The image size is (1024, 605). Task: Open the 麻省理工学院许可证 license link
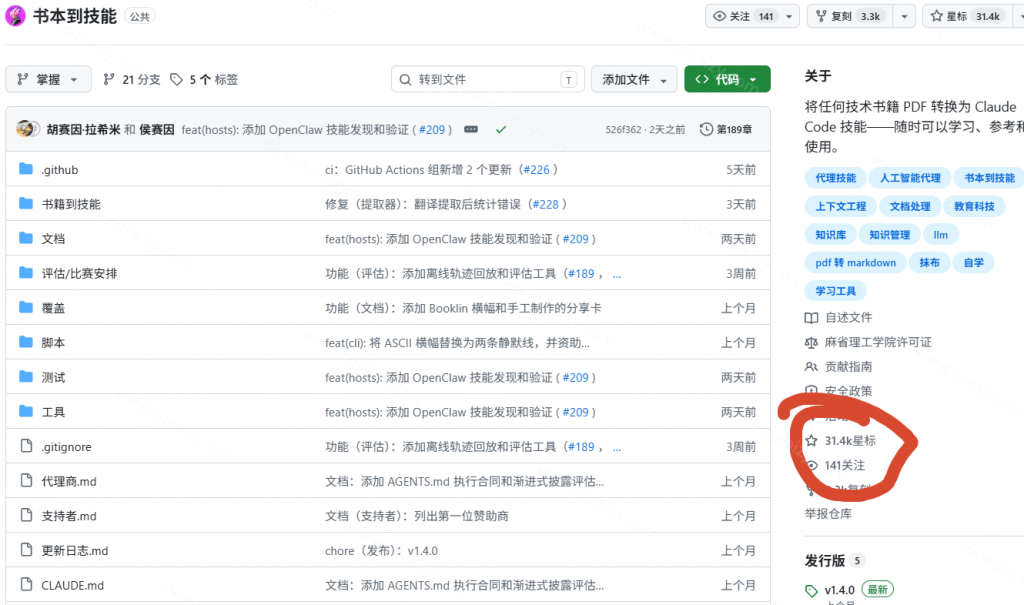coord(868,342)
